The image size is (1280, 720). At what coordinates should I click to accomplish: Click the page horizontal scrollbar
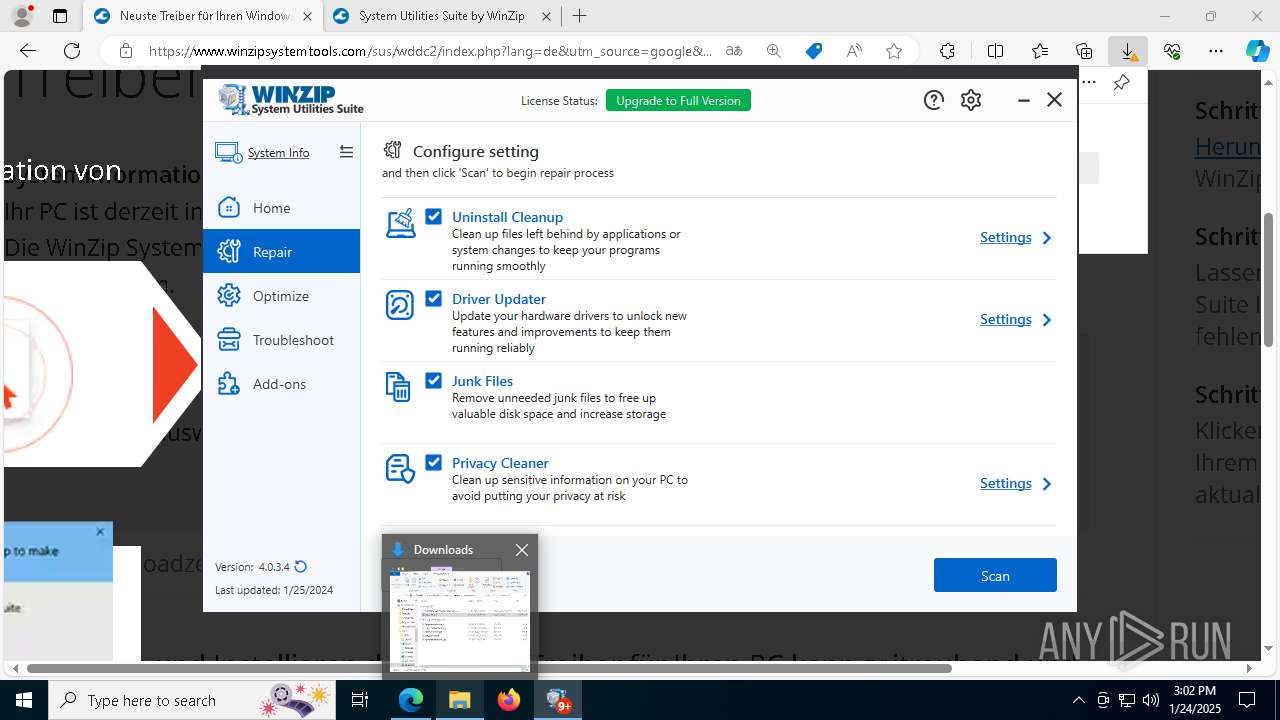click(489, 668)
